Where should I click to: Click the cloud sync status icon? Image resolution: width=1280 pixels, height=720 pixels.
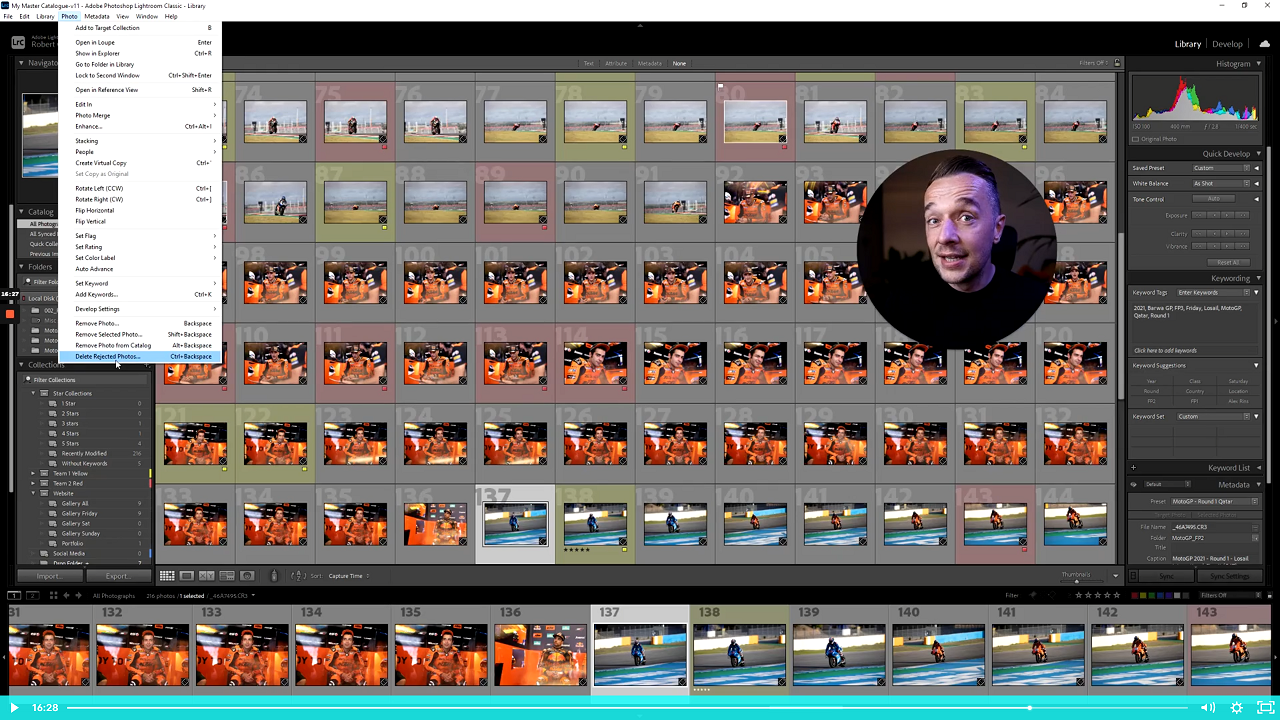(1265, 44)
